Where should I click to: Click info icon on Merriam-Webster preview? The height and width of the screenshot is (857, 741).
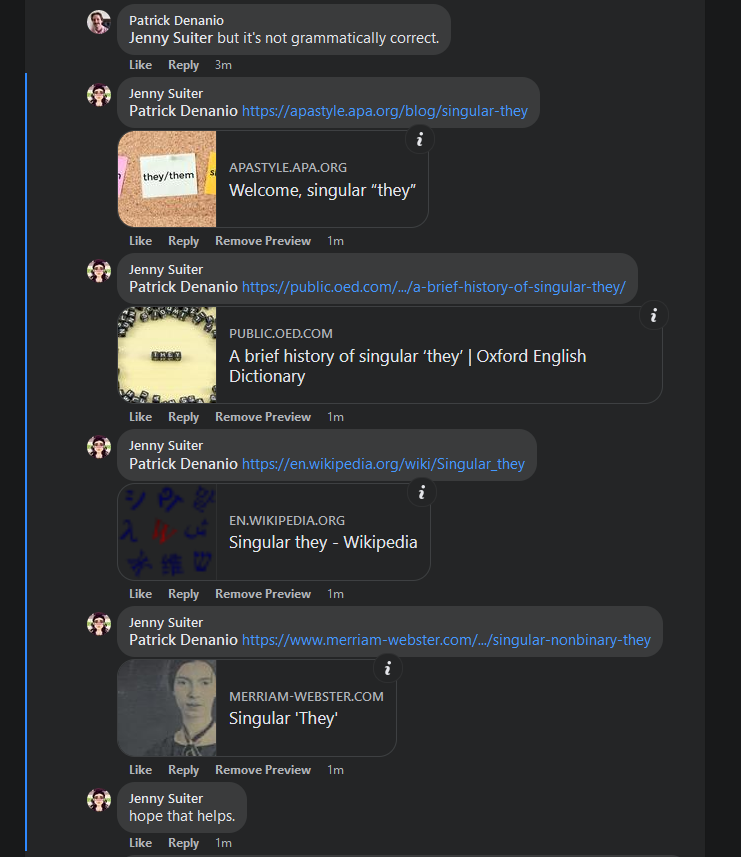click(387, 668)
